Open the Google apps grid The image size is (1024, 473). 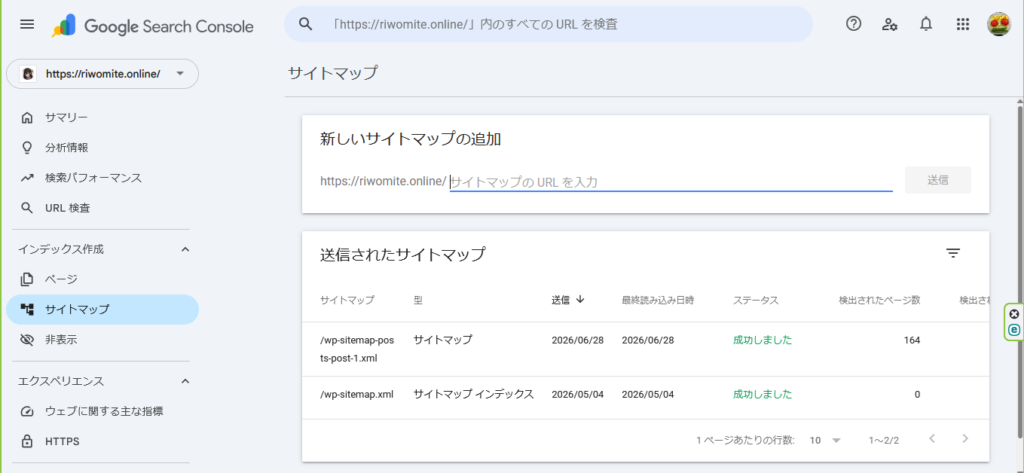pos(962,24)
